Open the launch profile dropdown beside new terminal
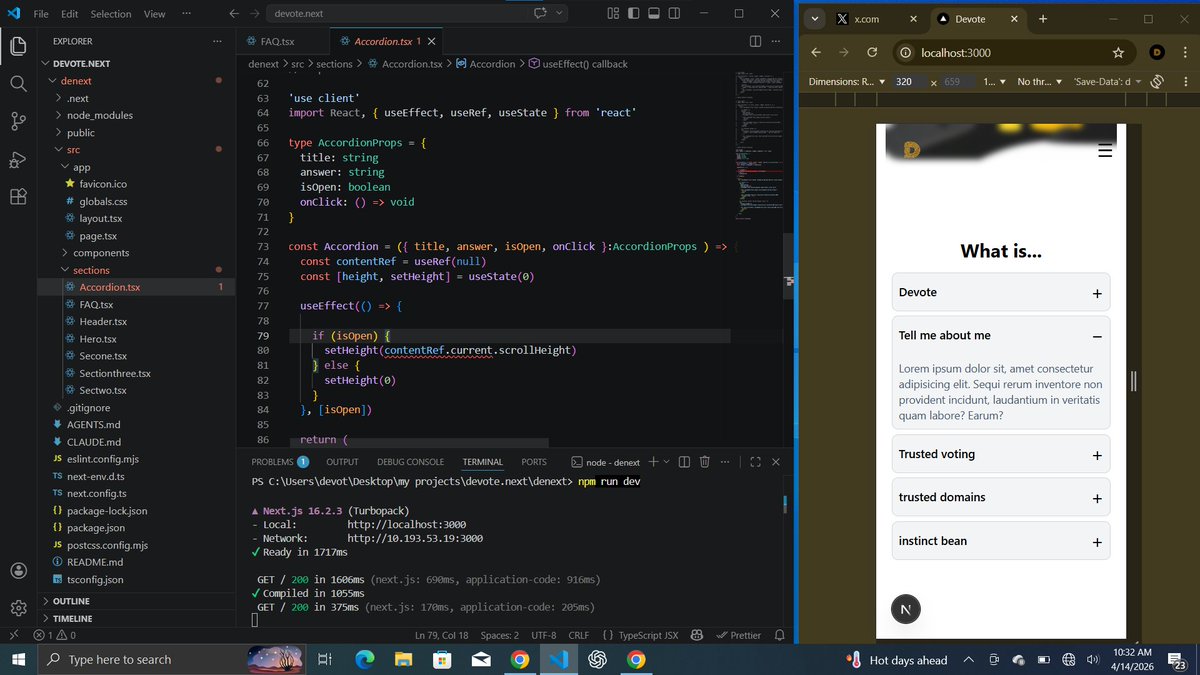 click(x=666, y=462)
